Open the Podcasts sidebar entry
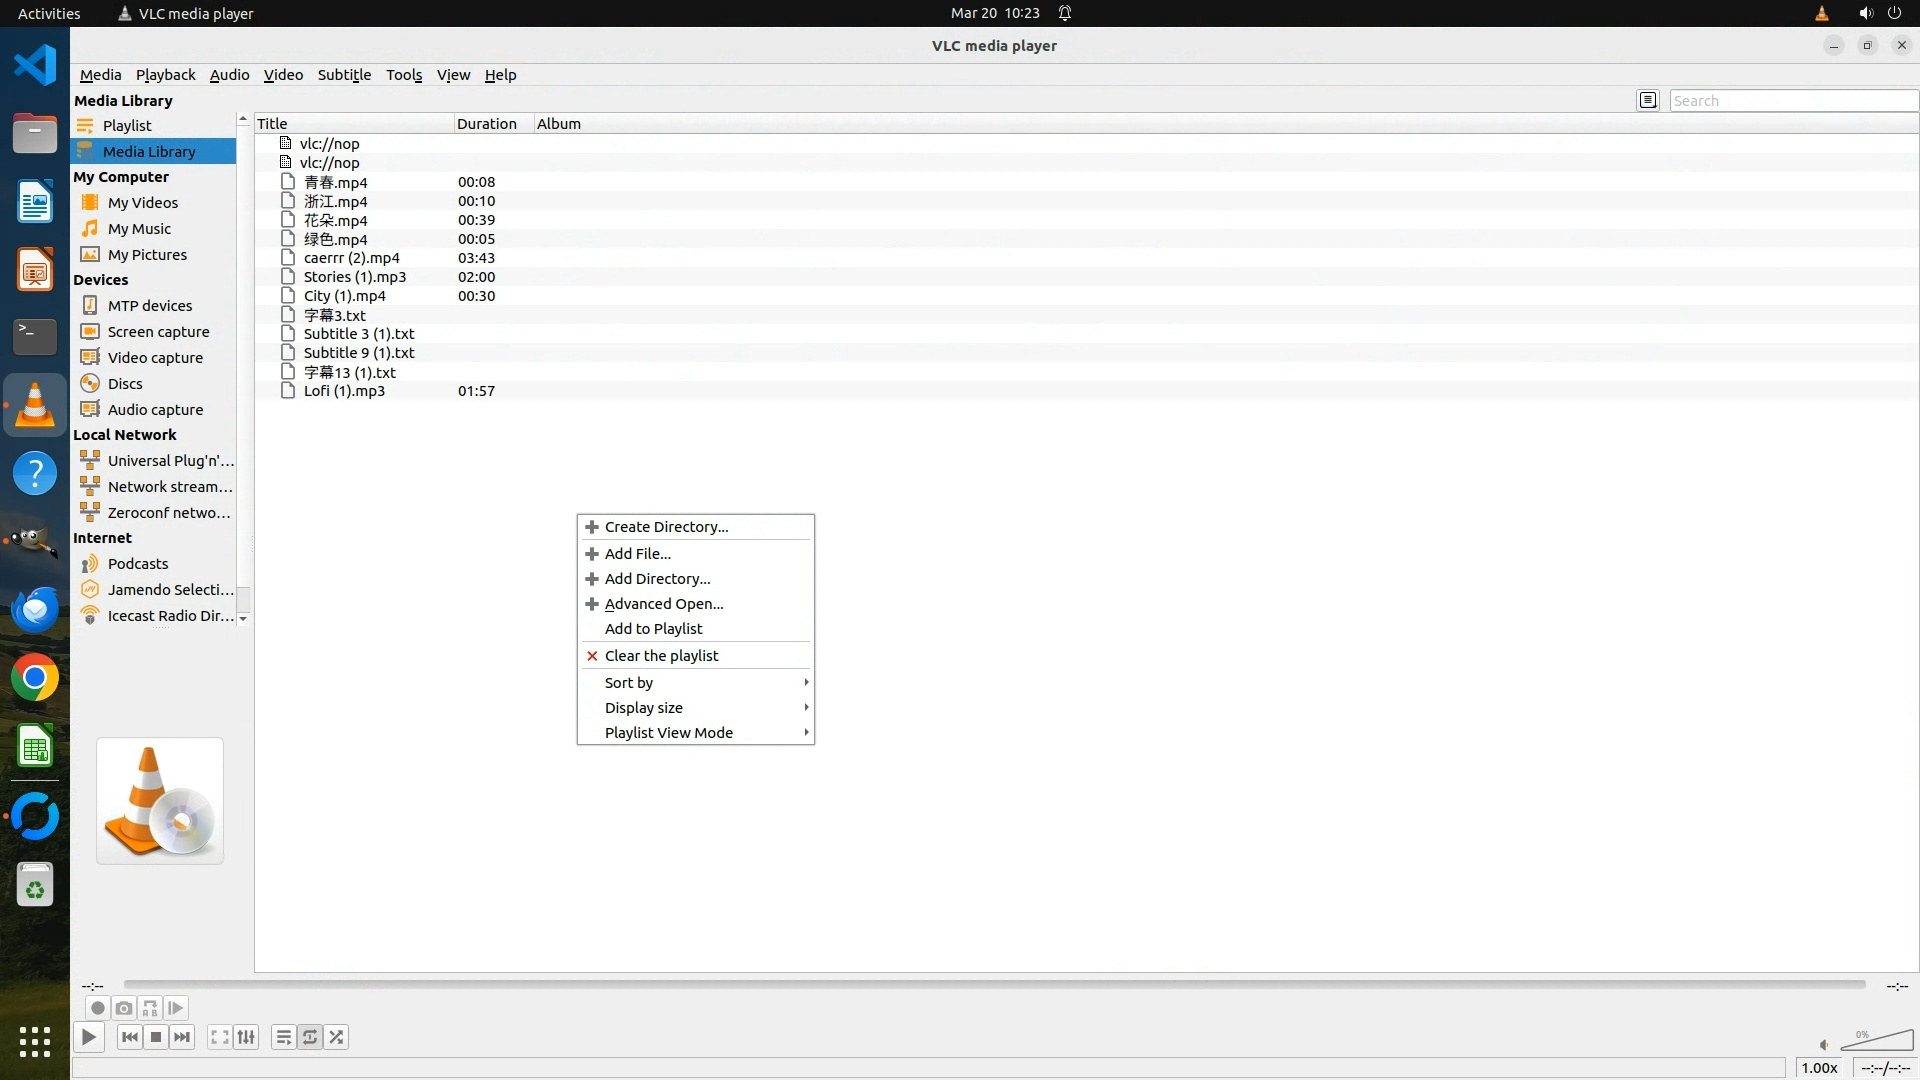The width and height of the screenshot is (1920, 1080). point(138,563)
